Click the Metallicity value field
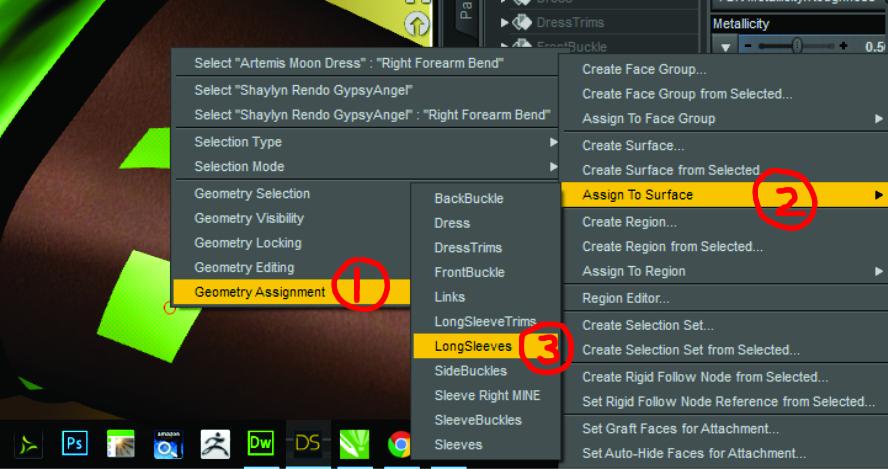This screenshot has height=469, width=888. pos(876,46)
